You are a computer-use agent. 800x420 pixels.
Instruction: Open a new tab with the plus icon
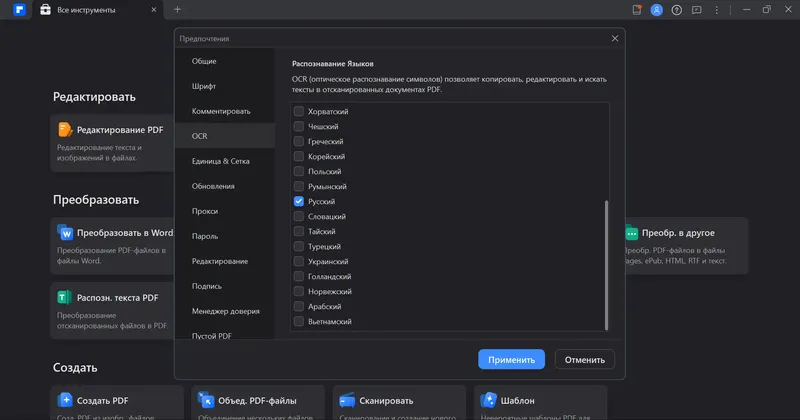pos(178,9)
